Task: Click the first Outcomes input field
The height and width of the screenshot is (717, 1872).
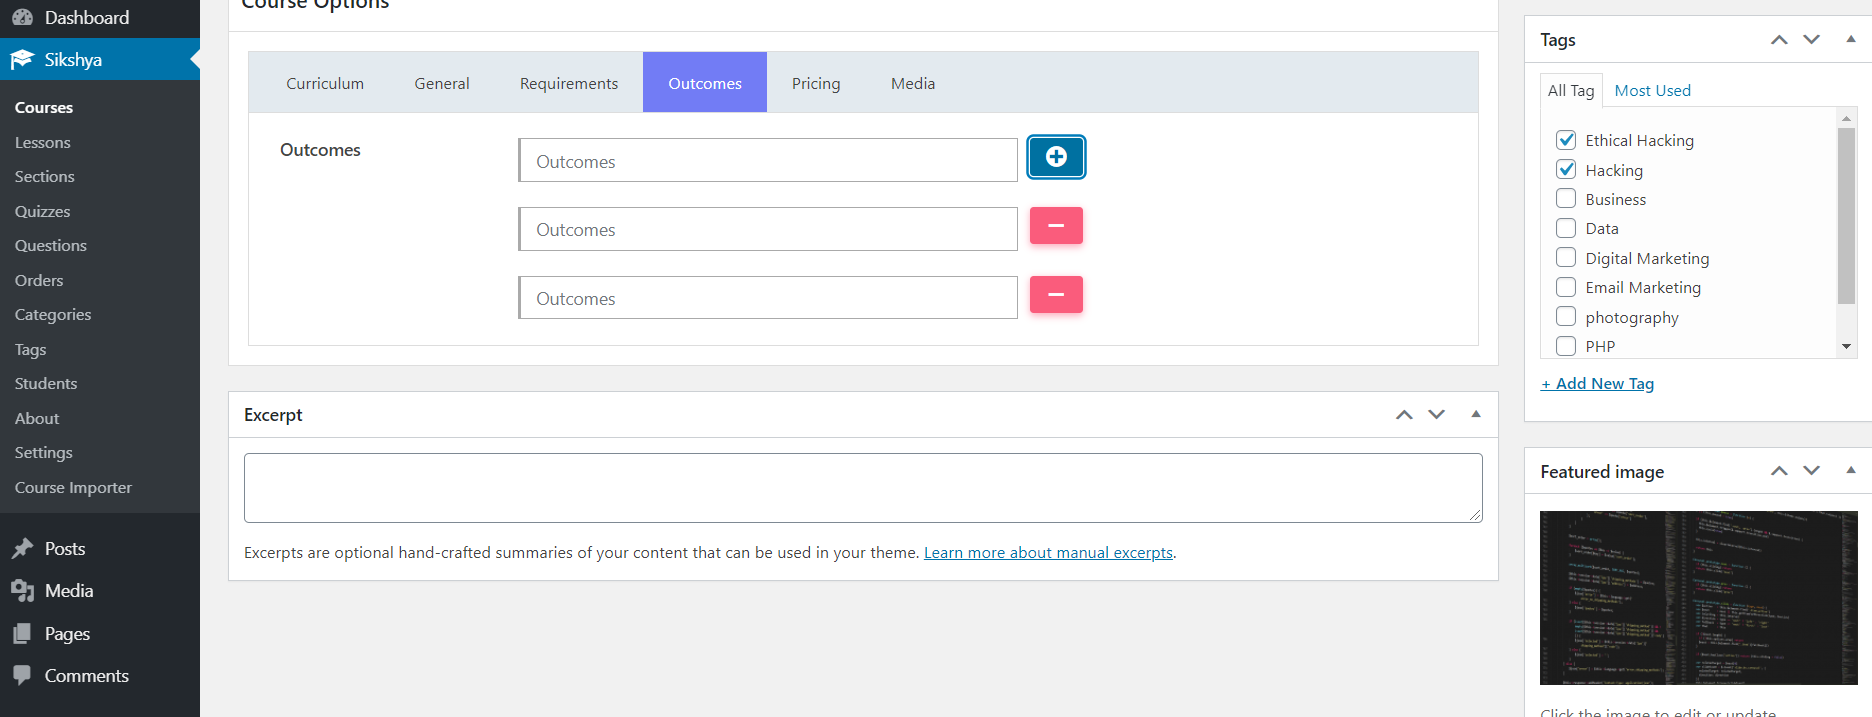Action: point(768,160)
